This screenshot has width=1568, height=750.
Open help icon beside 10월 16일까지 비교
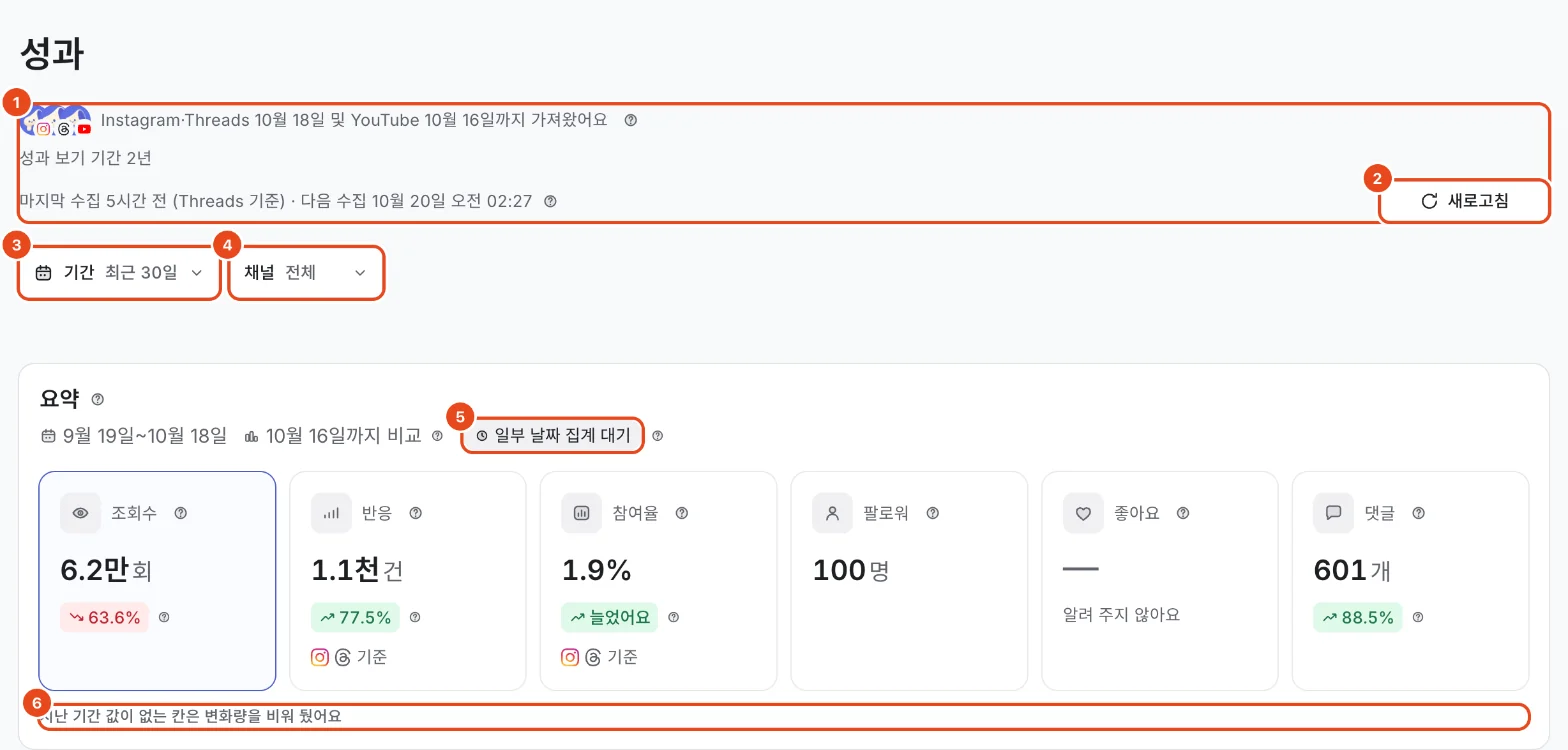click(x=437, y=436)
